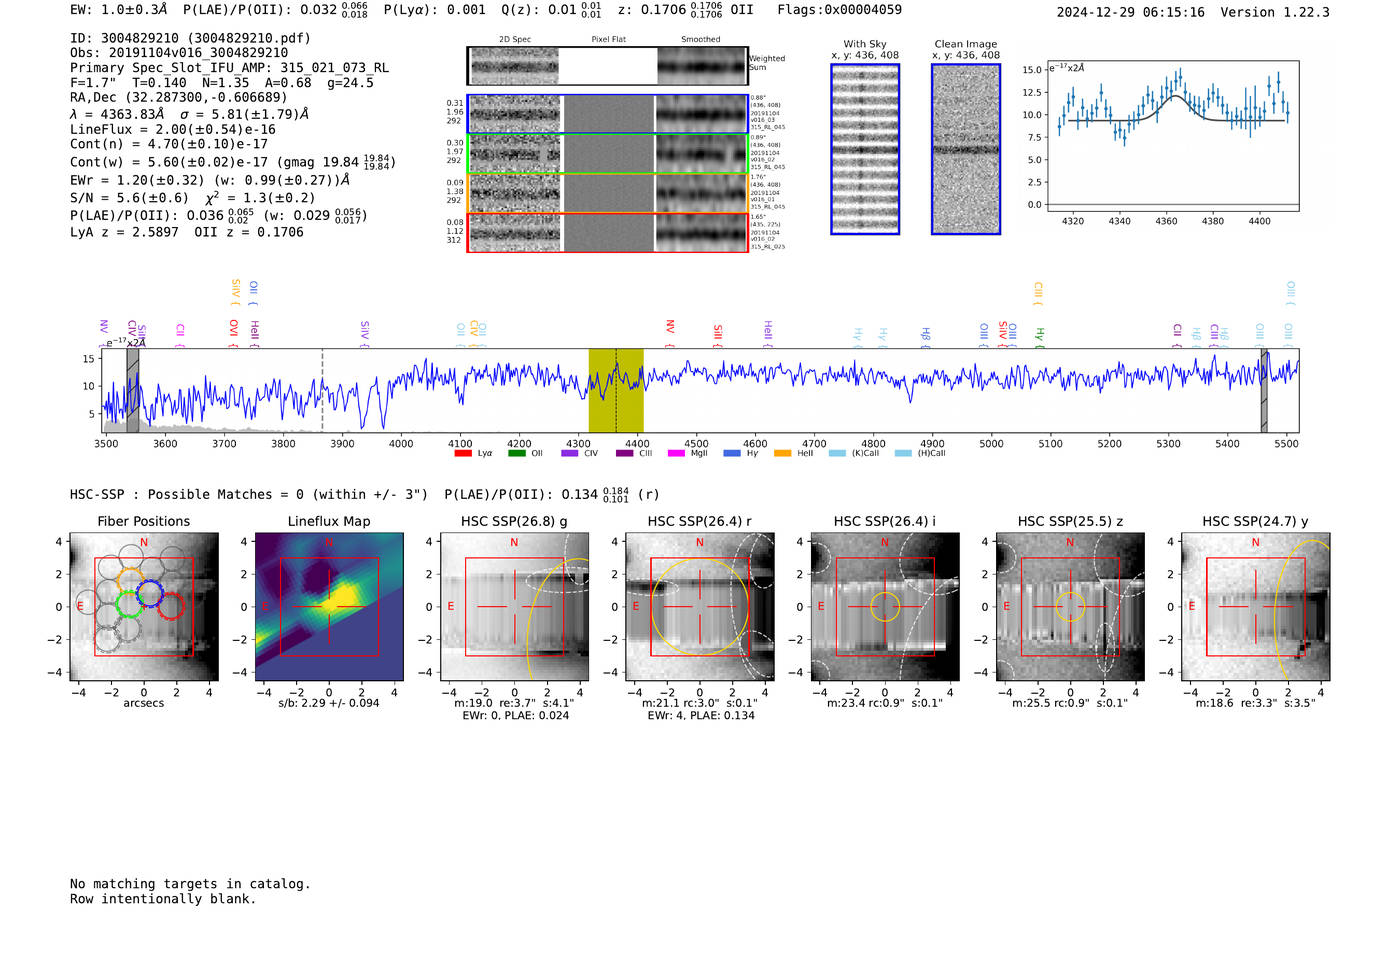This screenshot has height=953, width=1400.
Task: Click the green dashed fiber circle
Action: [x=127, y=604]
